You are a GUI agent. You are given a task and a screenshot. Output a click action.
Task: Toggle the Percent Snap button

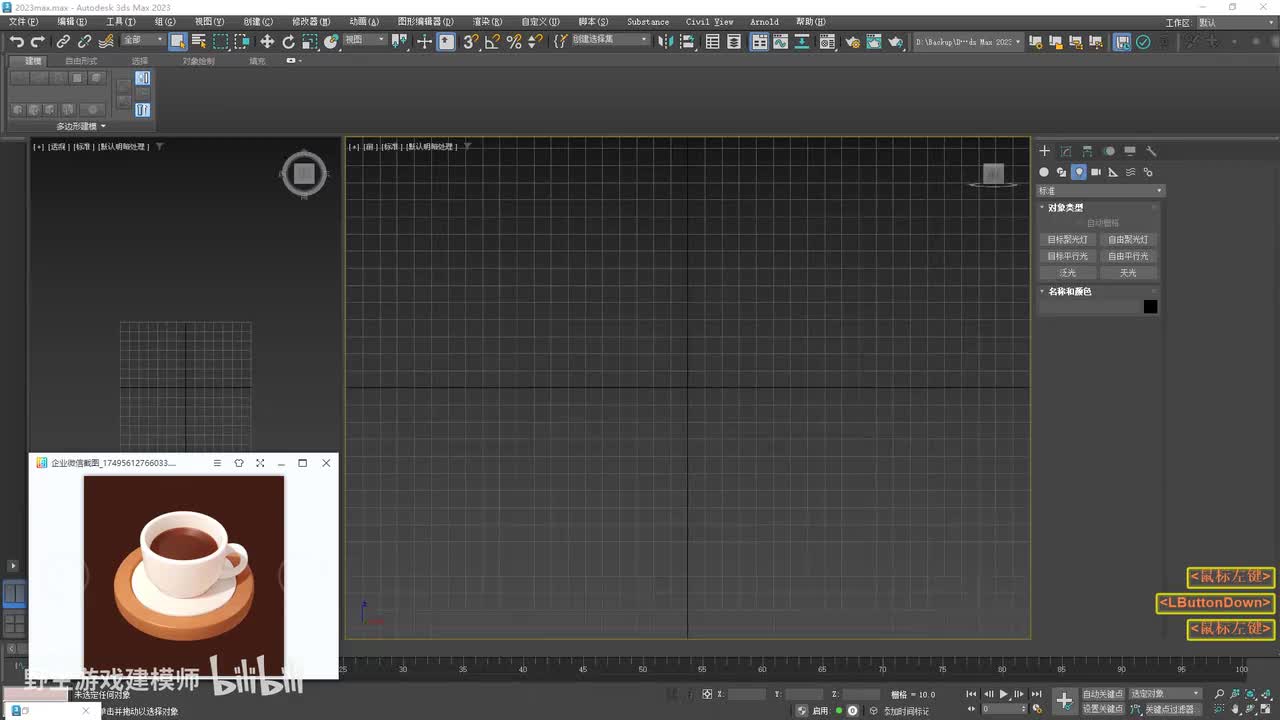pyautogui.click(x=514, y=41)
